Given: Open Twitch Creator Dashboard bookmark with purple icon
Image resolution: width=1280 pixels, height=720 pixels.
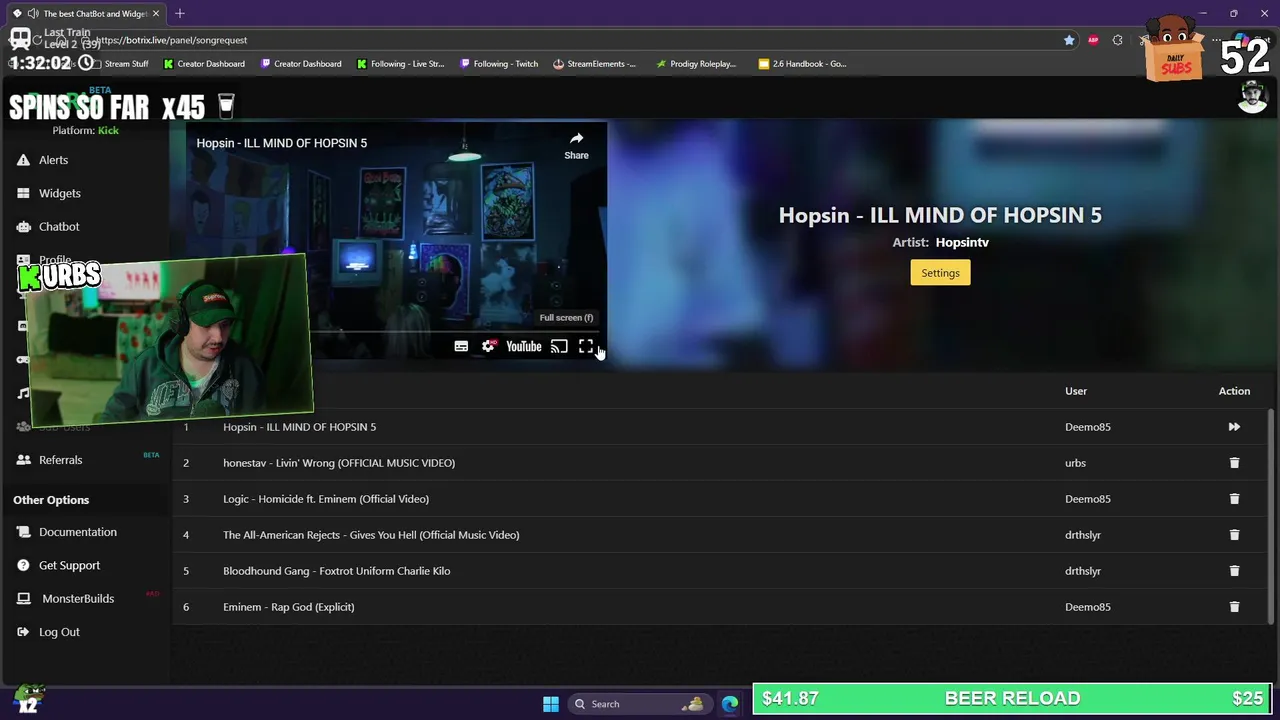Looking at the screenshot, I should point(301,64).
